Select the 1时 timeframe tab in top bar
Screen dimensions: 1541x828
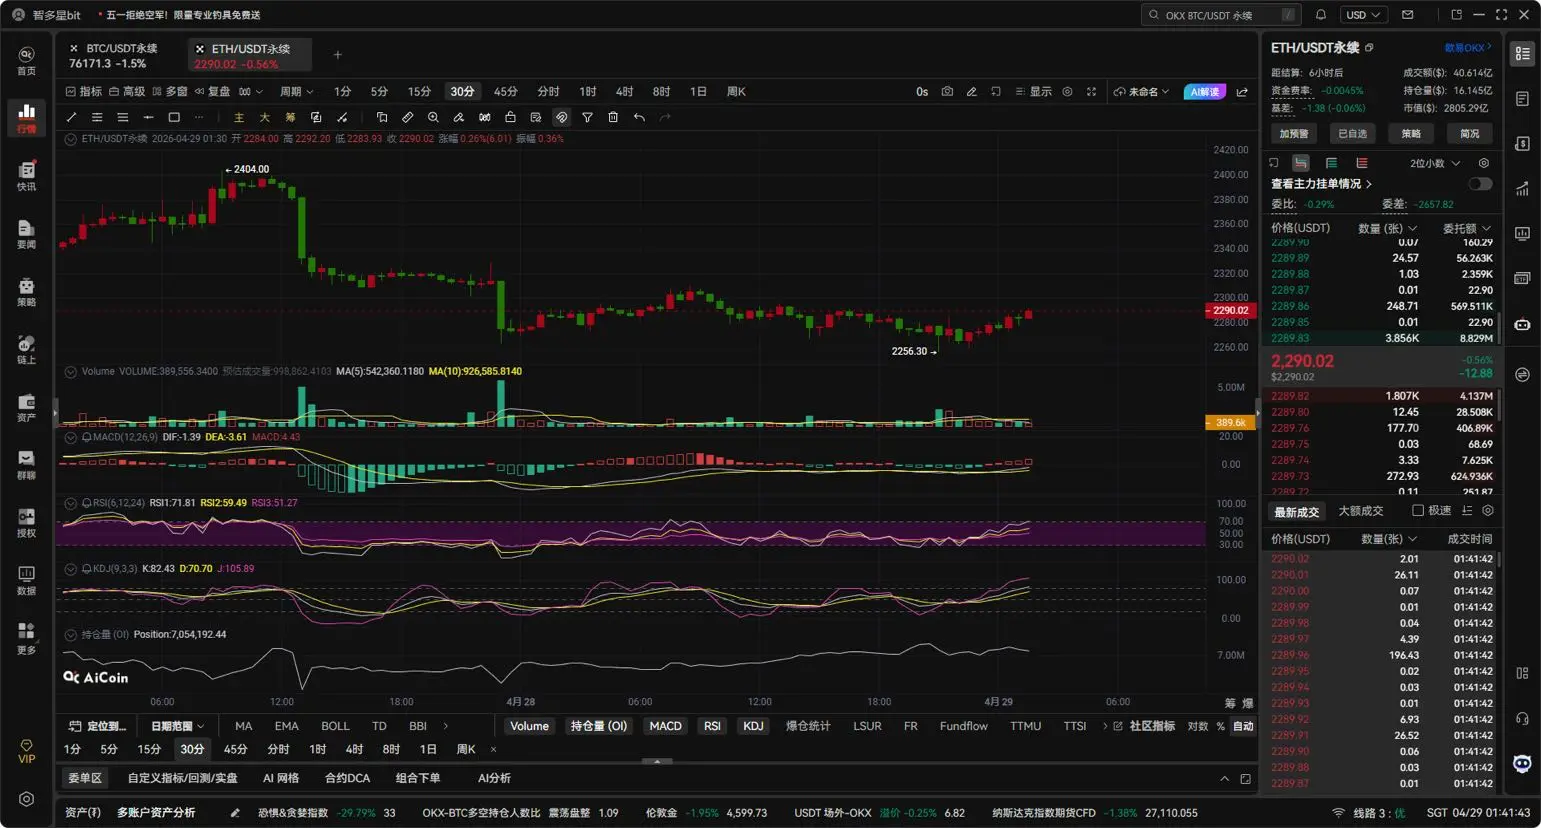588,92
